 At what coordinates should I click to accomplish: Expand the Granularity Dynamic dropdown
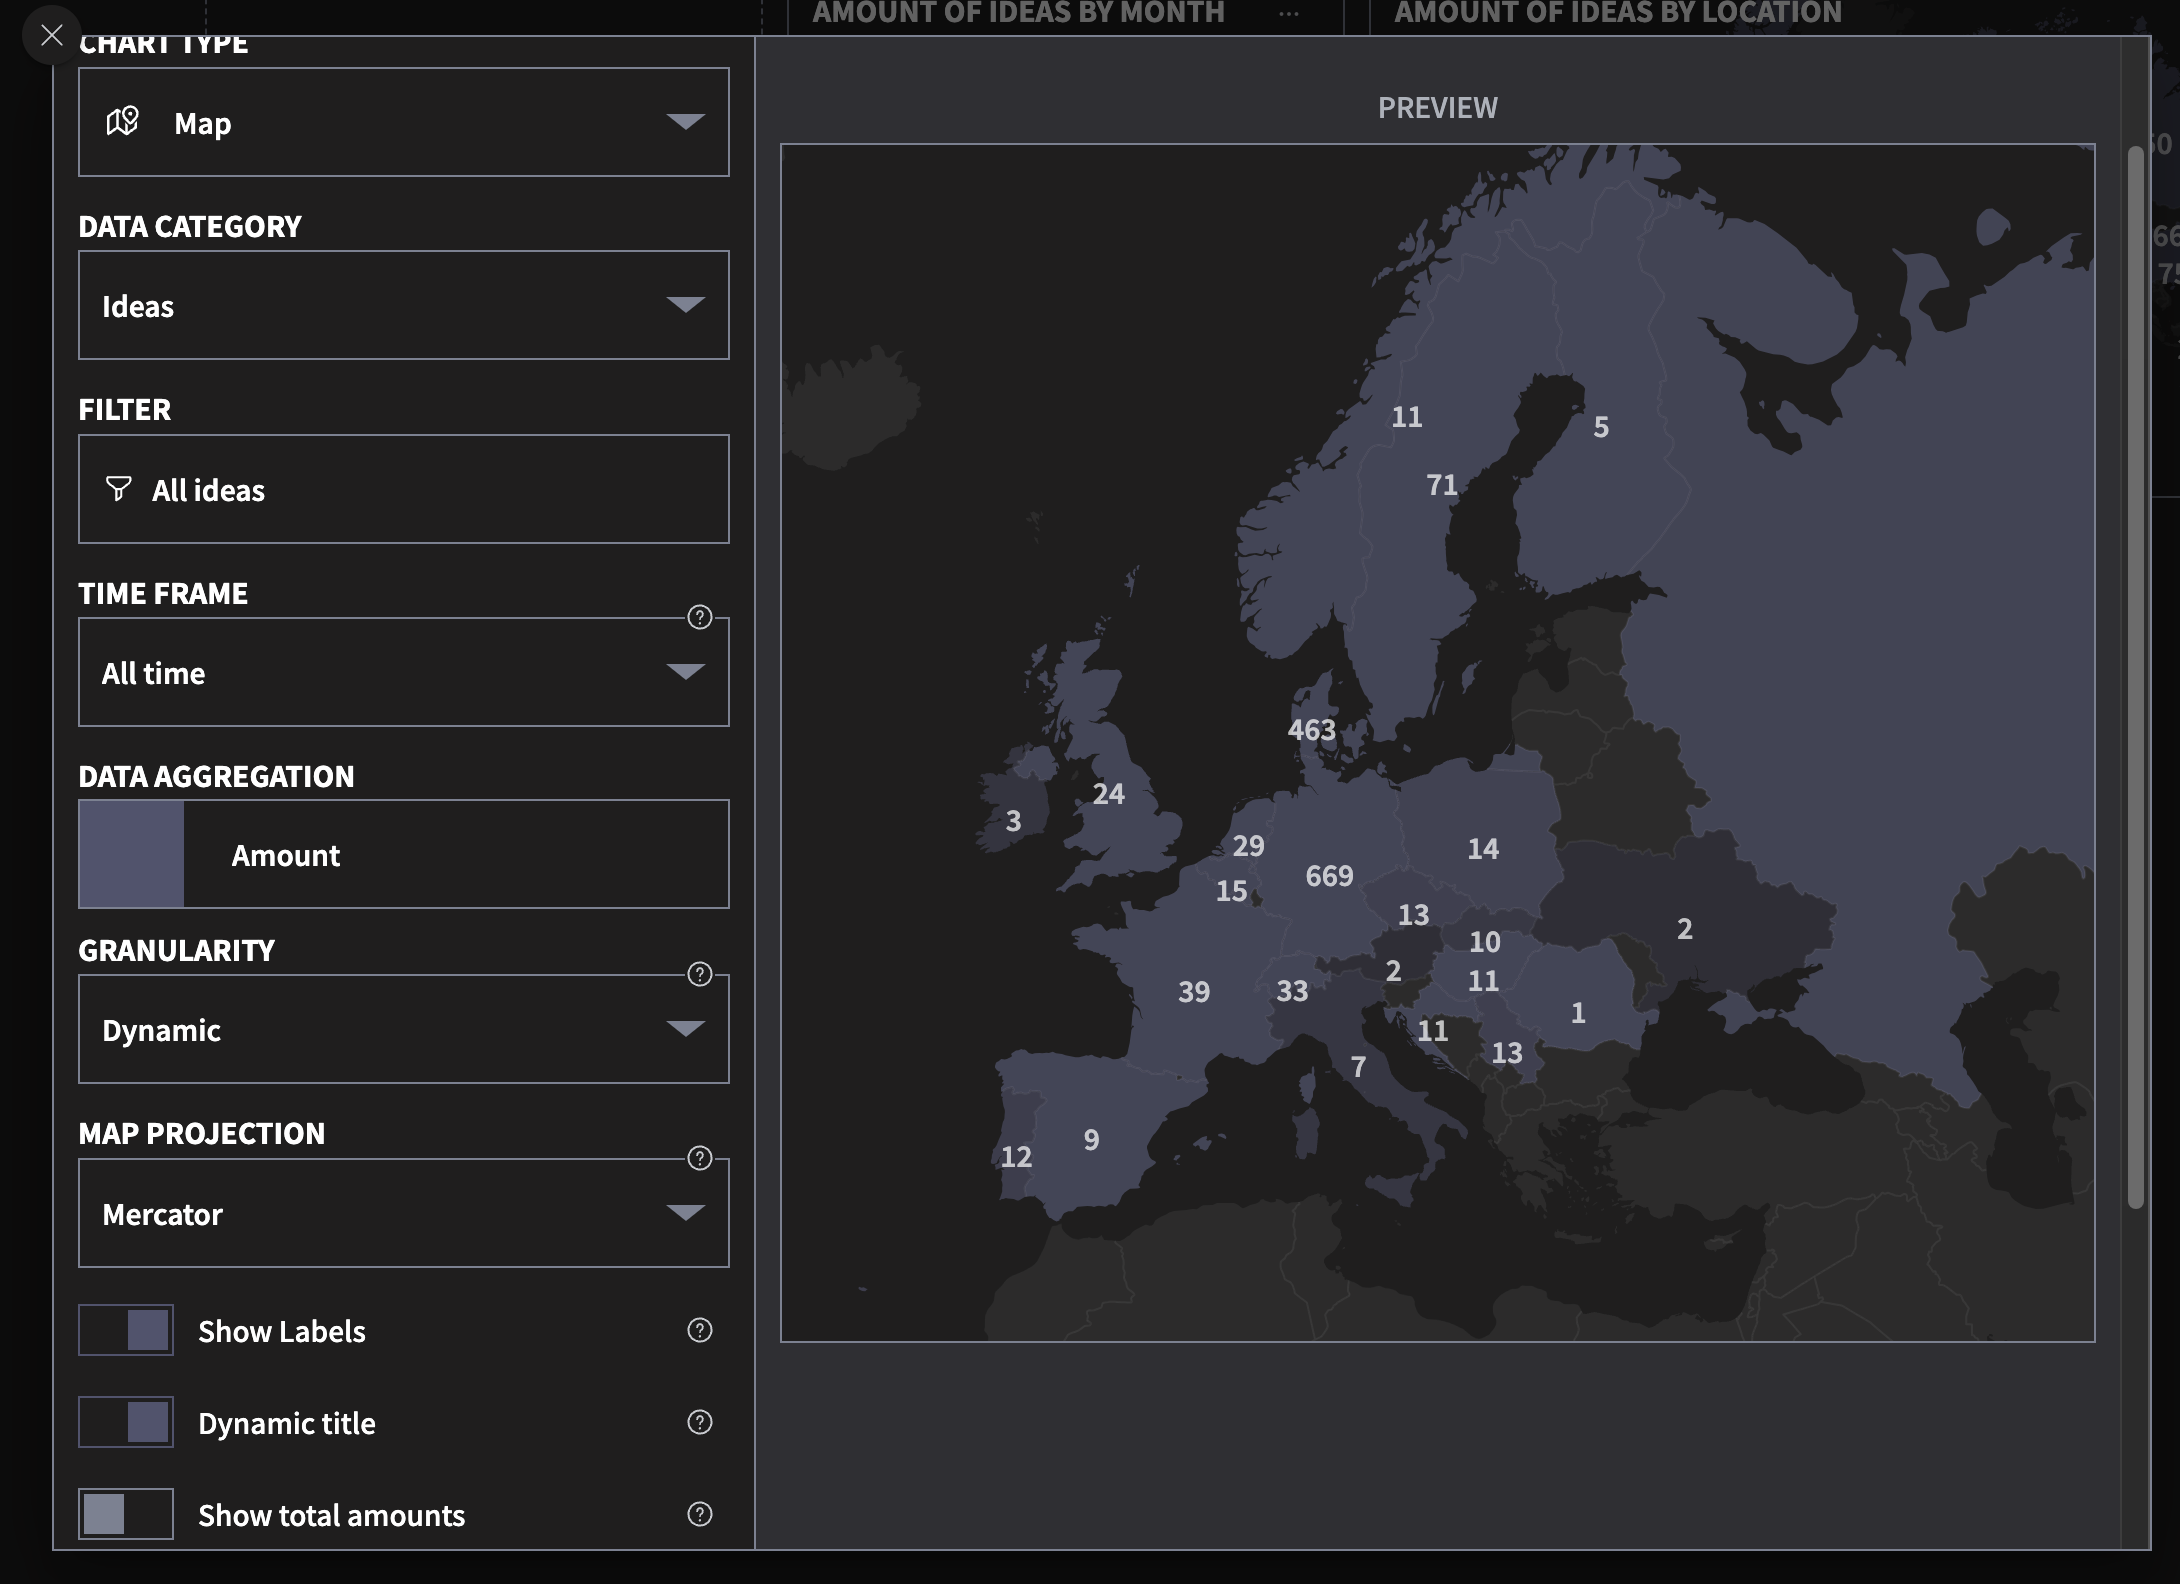(x=403, y=1029)
